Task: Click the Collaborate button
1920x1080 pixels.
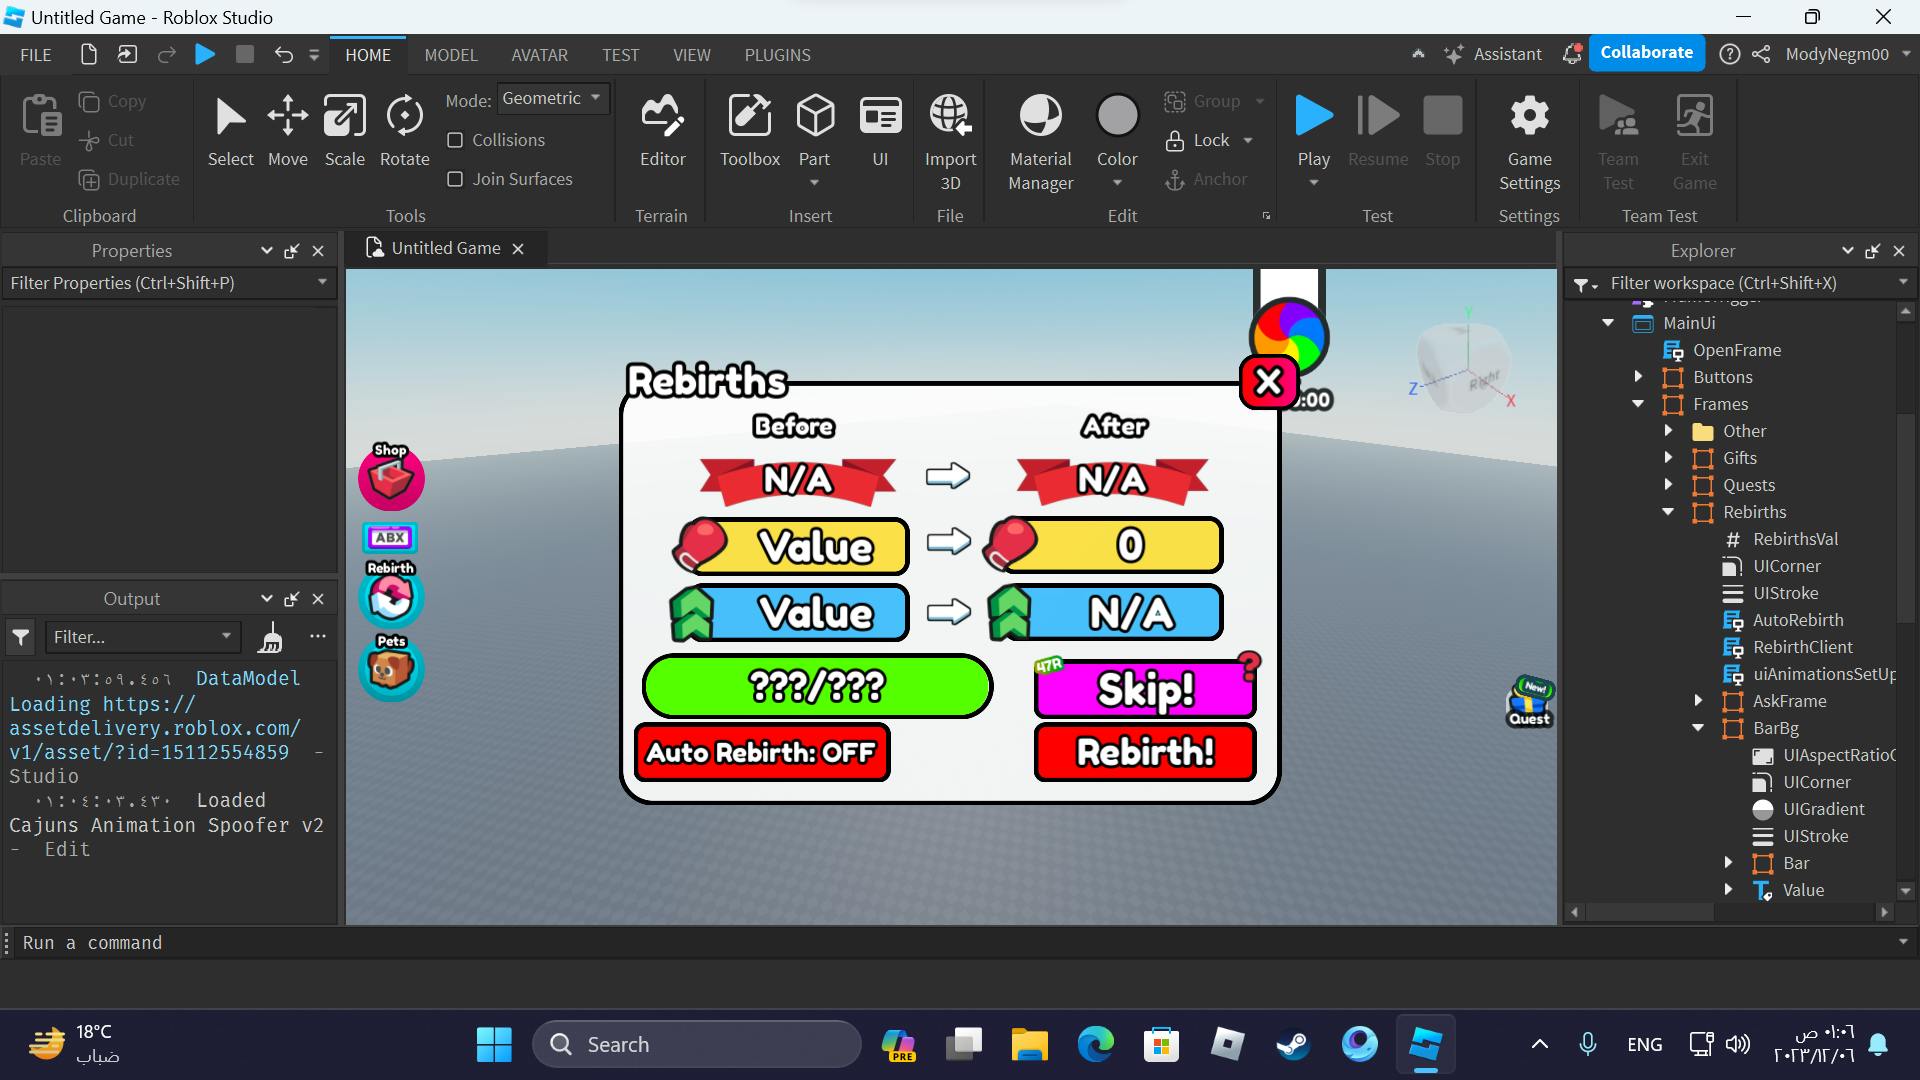Action: (x=1646, y=53)
